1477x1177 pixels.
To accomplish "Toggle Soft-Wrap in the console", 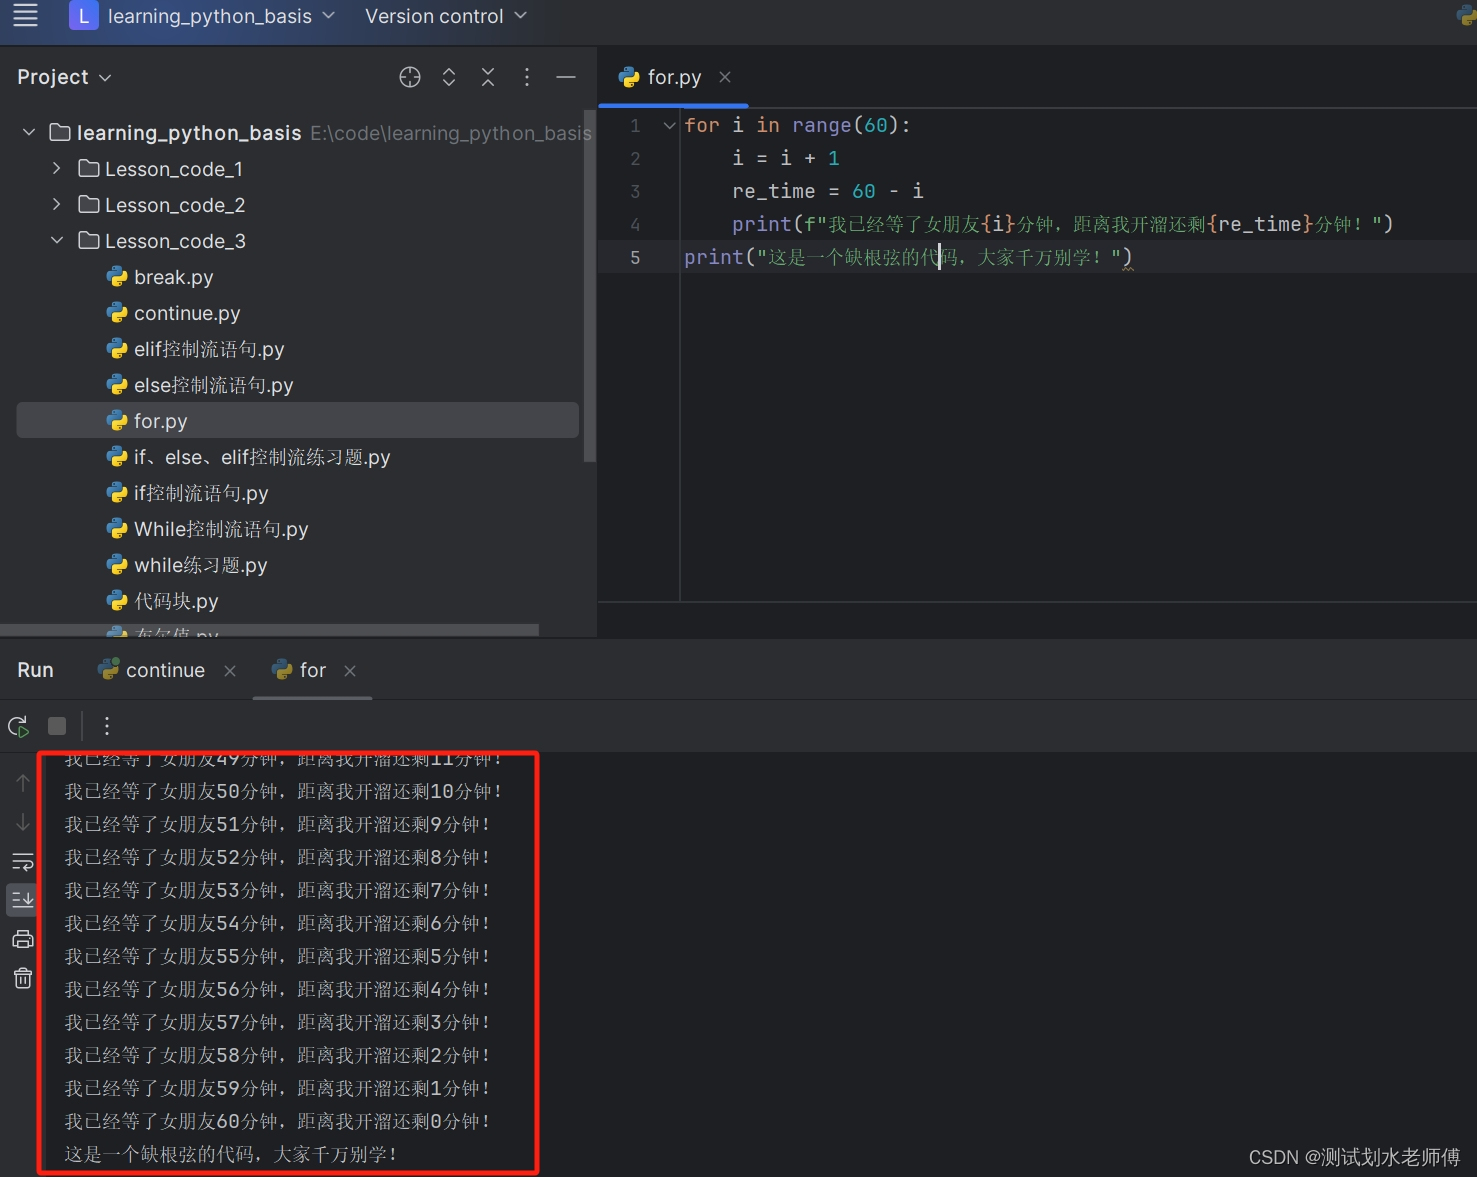I will click(x=23, y=861).
